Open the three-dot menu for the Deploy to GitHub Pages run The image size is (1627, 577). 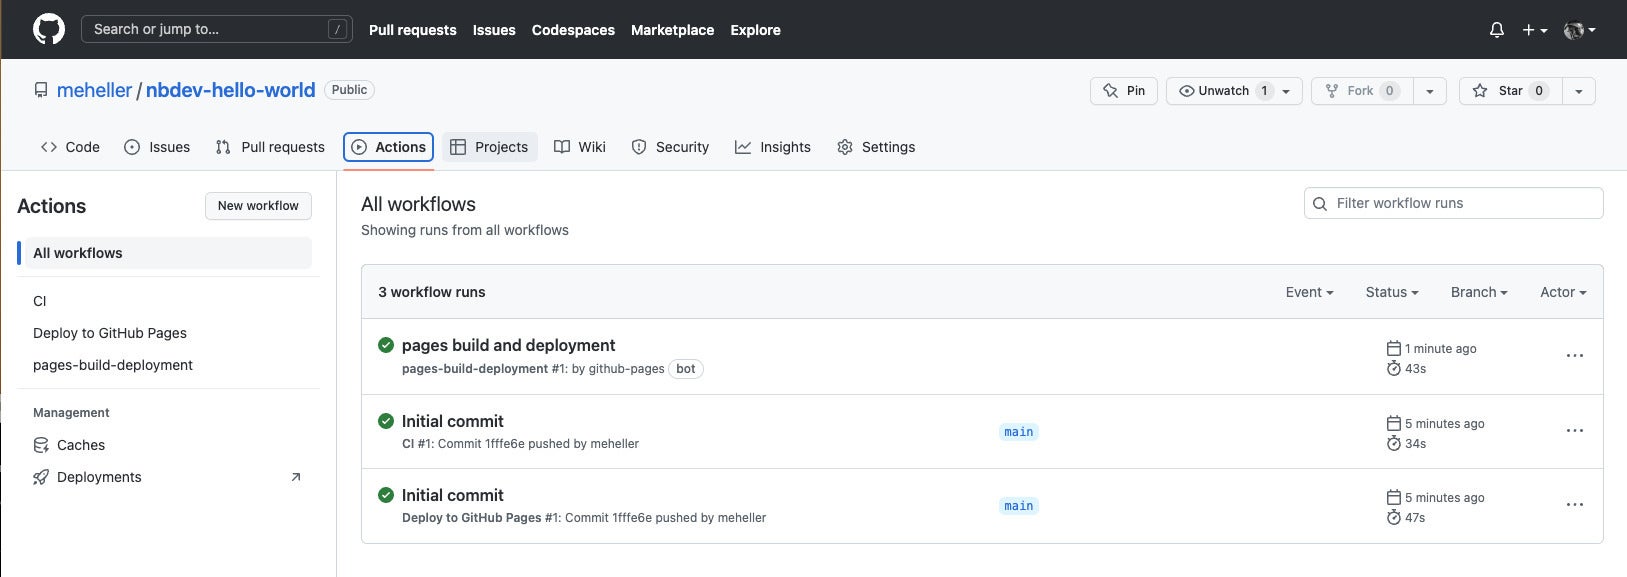coord(1575,505)
